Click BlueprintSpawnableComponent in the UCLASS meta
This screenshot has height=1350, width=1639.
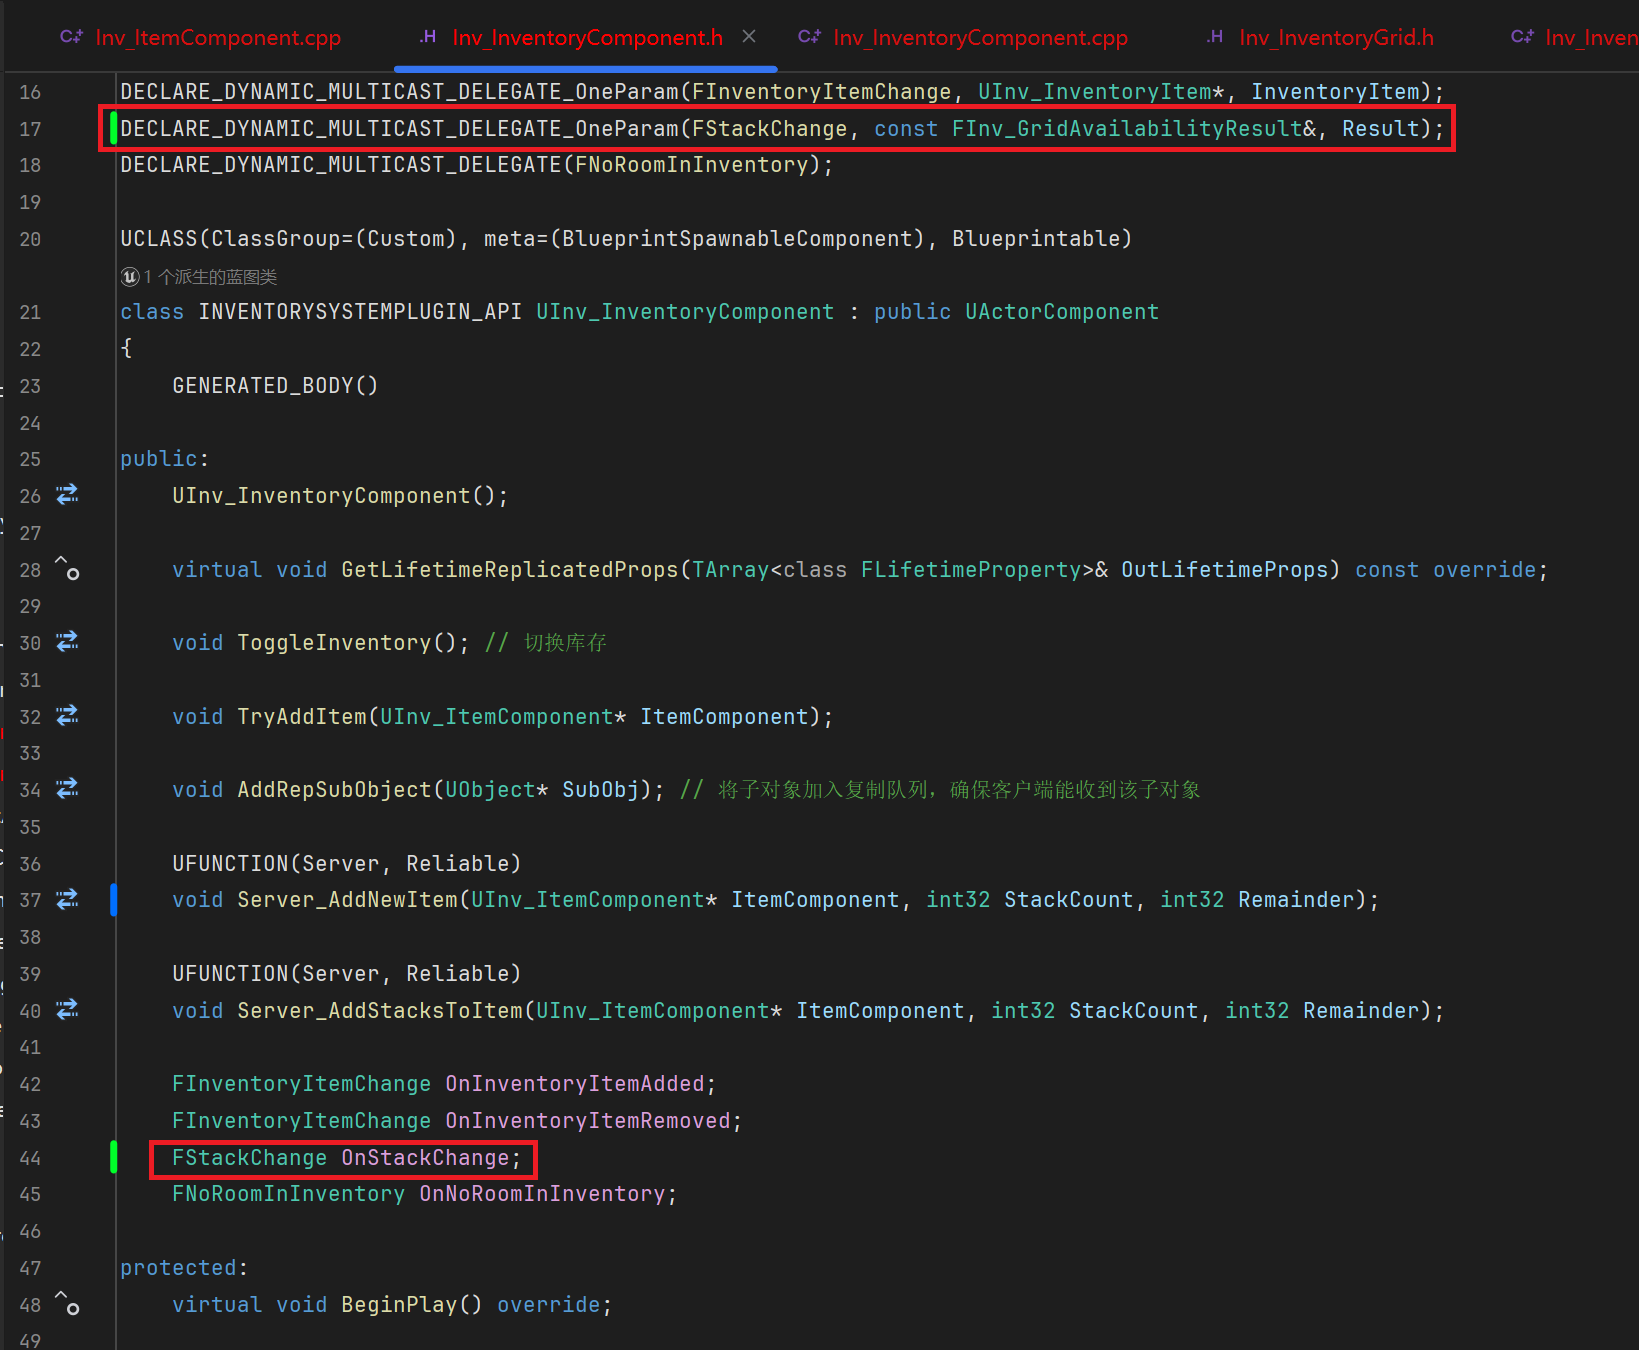pos(738,239)
